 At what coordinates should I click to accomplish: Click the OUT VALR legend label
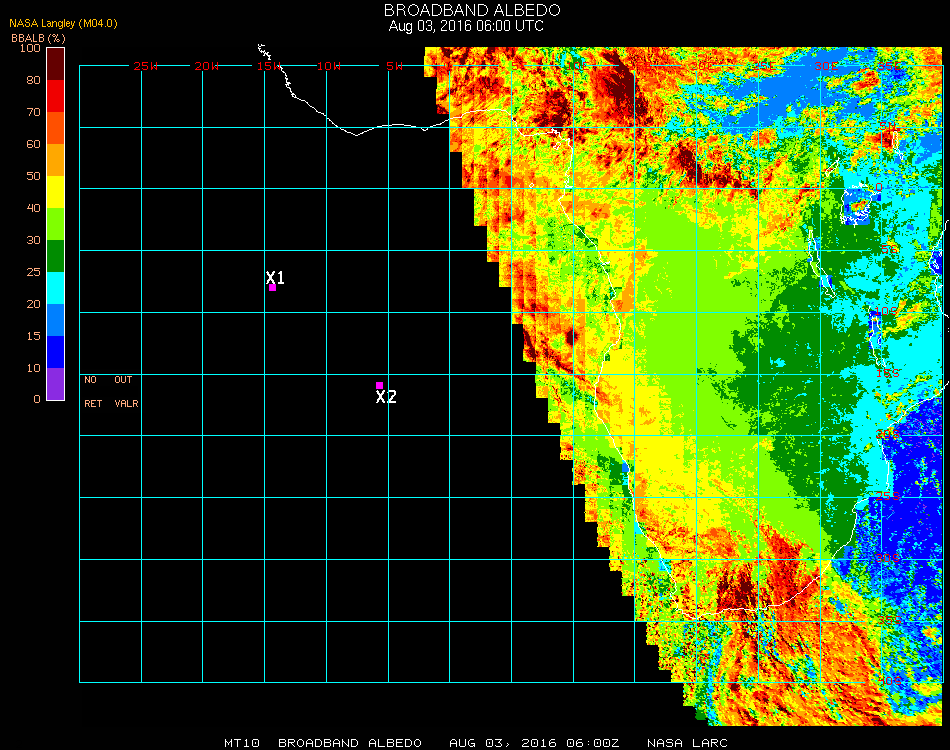125,392
